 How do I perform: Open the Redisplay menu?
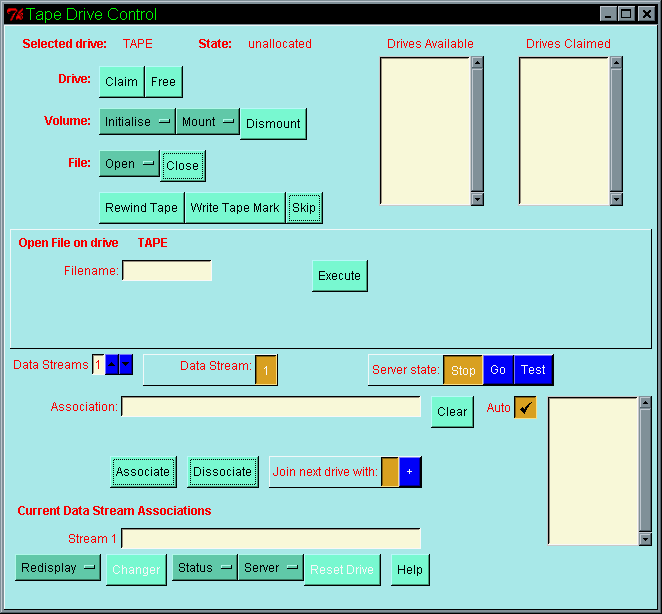(x=59, y=568)
